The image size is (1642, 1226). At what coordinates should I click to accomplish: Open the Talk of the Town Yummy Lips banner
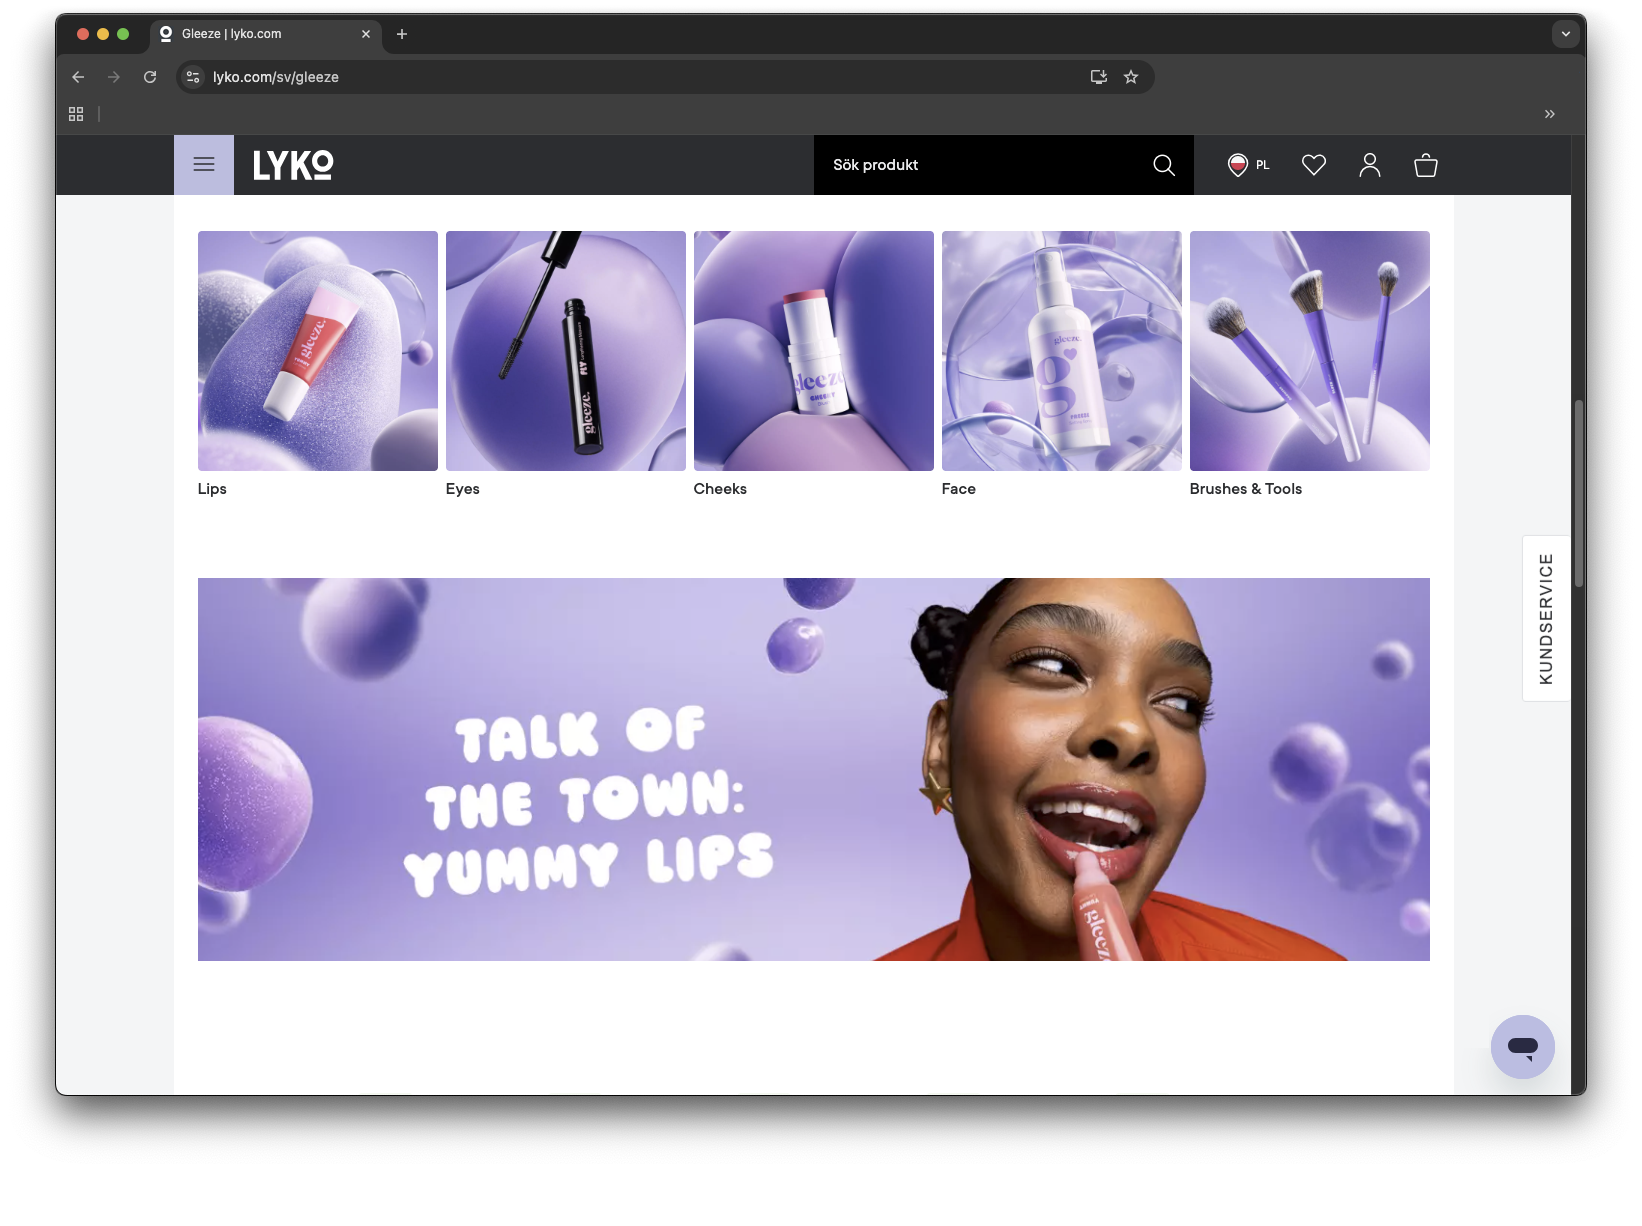click(x=814, y=769)
